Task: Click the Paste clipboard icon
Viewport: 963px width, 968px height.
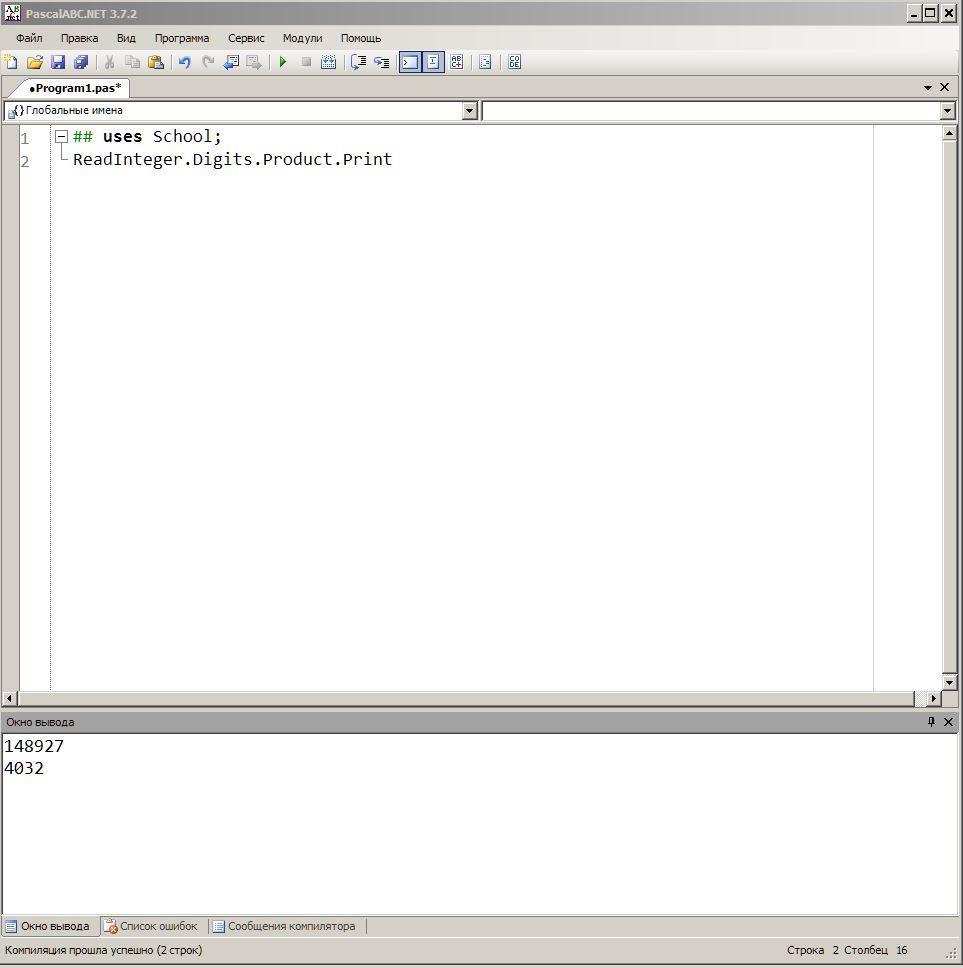Action: pyautogui.click(x=156, y=62)
